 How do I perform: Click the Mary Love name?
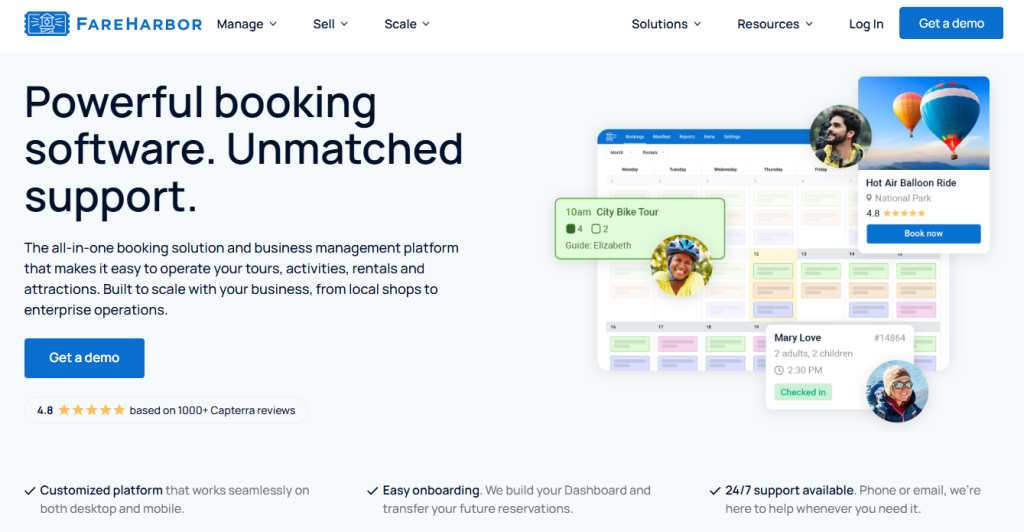point(797,337)
